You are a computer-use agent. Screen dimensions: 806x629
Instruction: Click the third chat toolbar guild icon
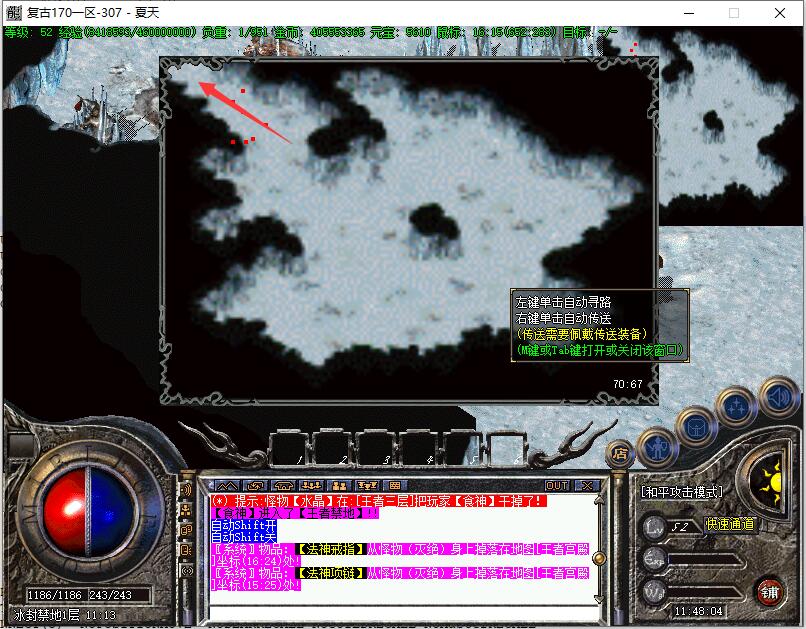point(283,485)
